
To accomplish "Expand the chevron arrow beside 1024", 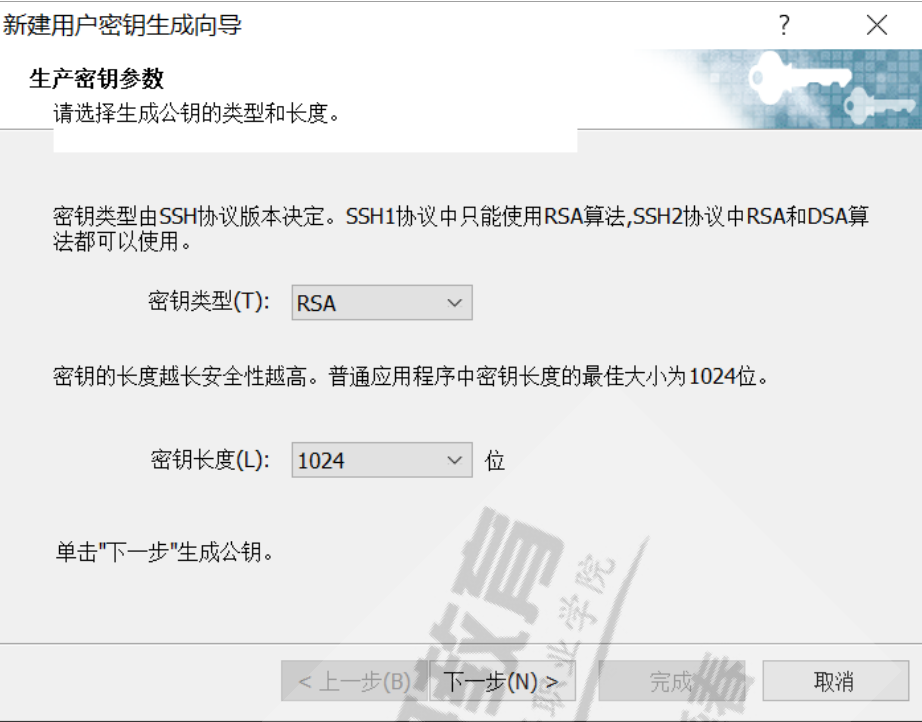I will 454,460.
